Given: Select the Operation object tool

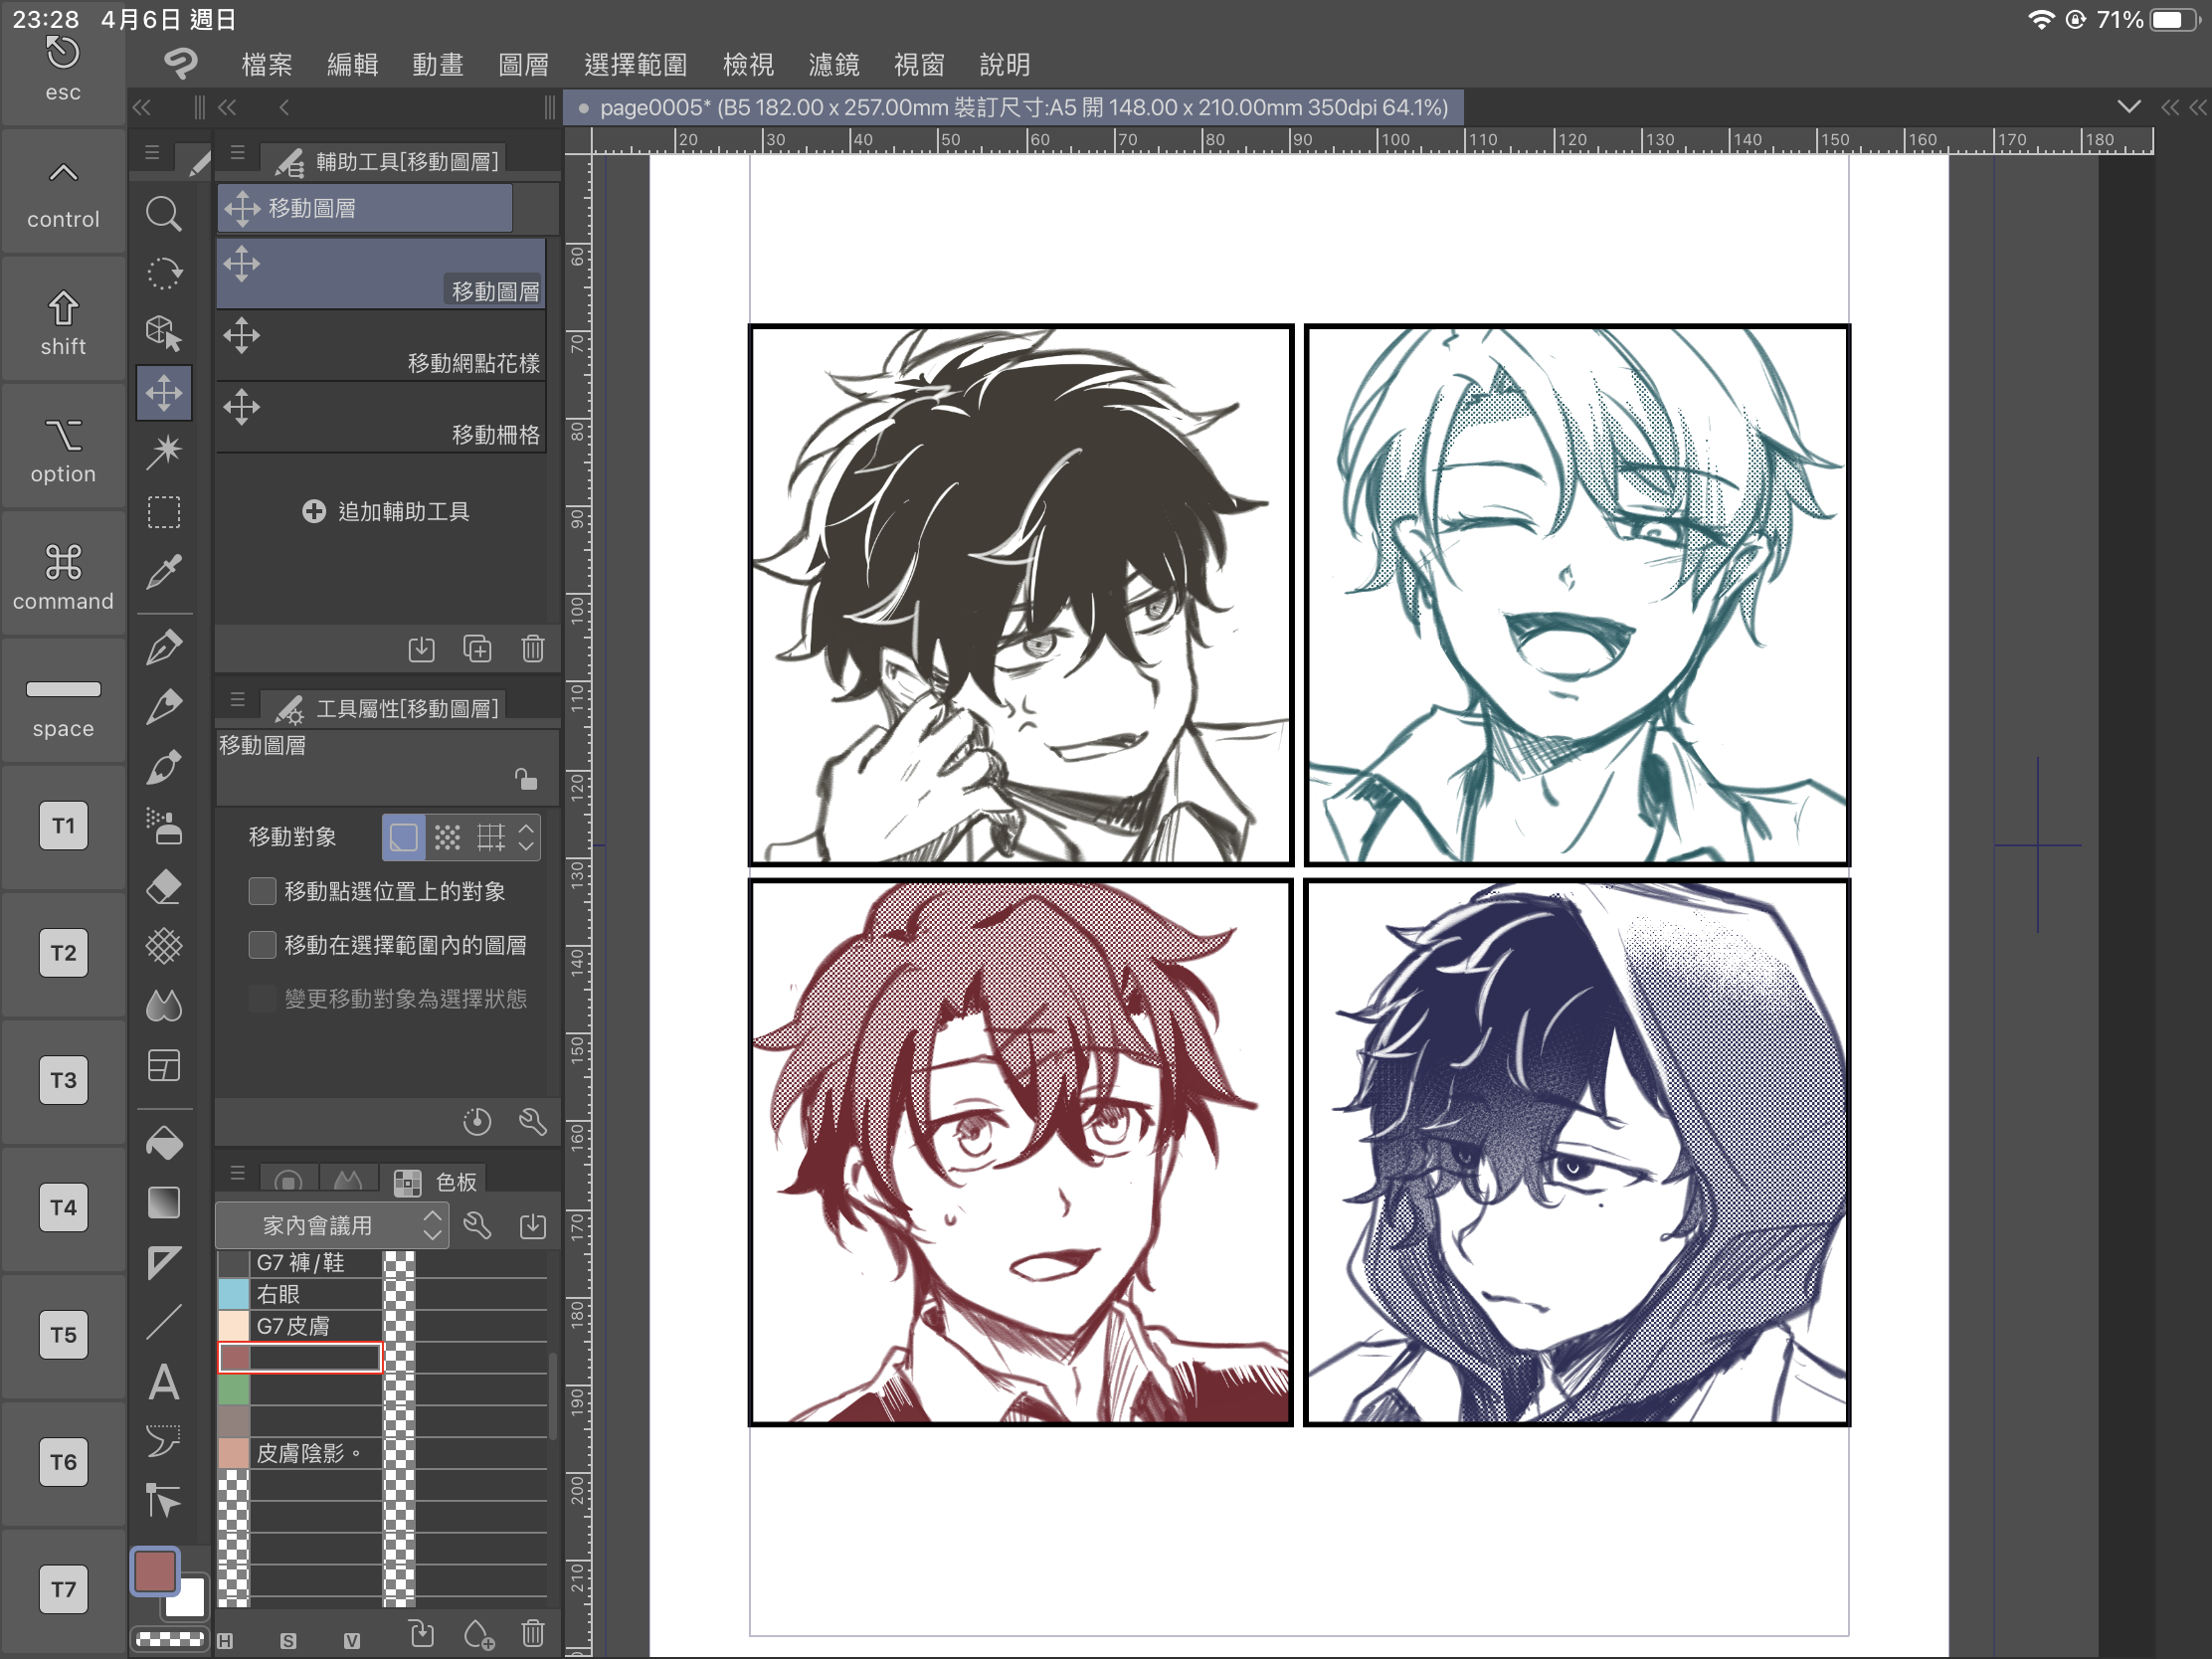Looking at the screenshot, I should coord(163,333).
